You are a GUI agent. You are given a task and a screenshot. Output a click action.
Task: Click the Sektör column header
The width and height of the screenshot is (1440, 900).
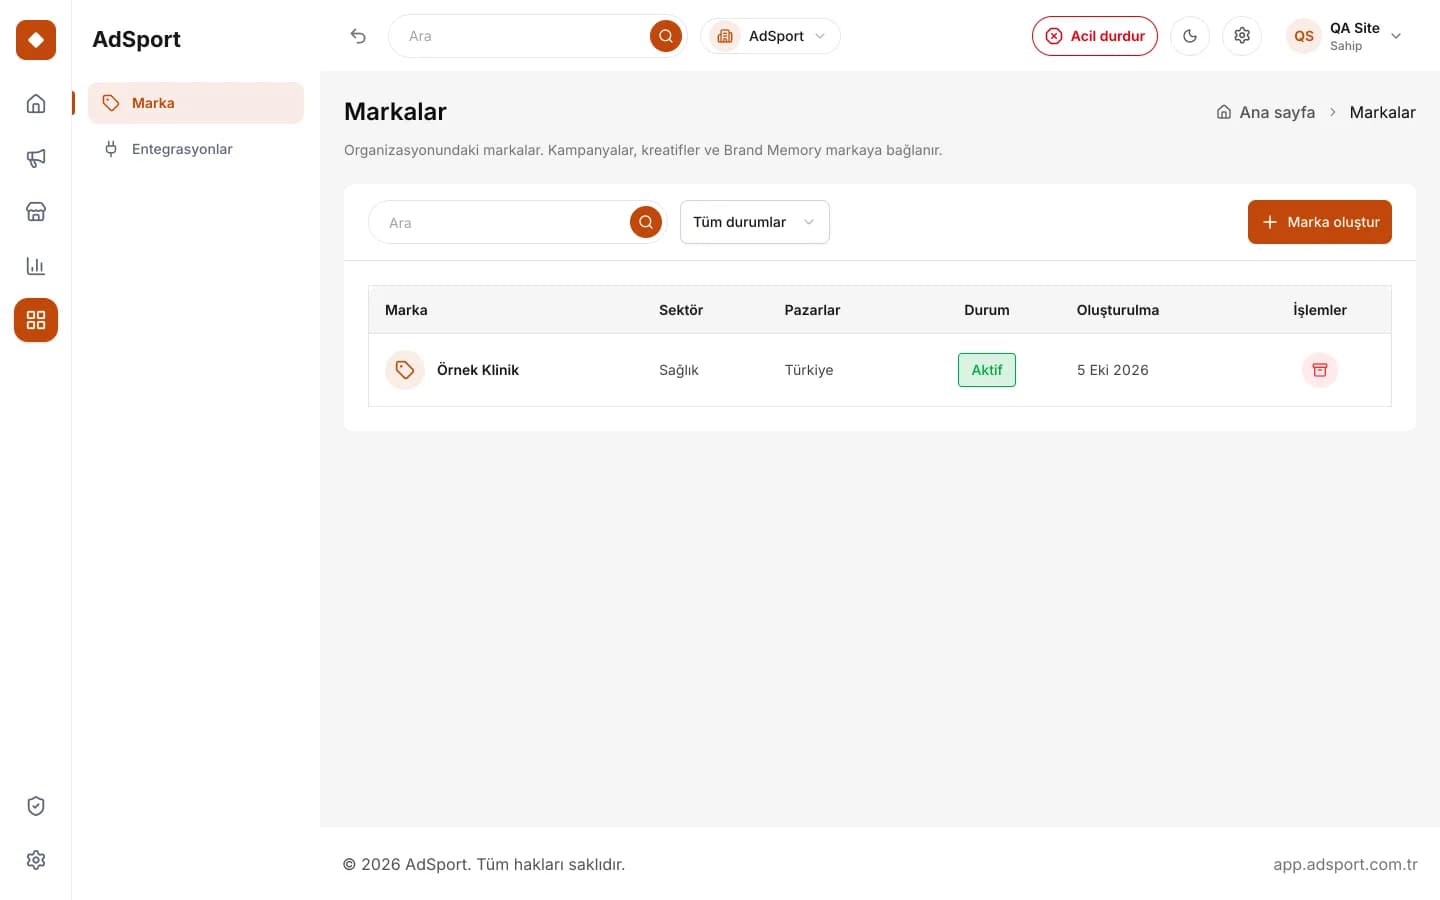click(681, 310)
